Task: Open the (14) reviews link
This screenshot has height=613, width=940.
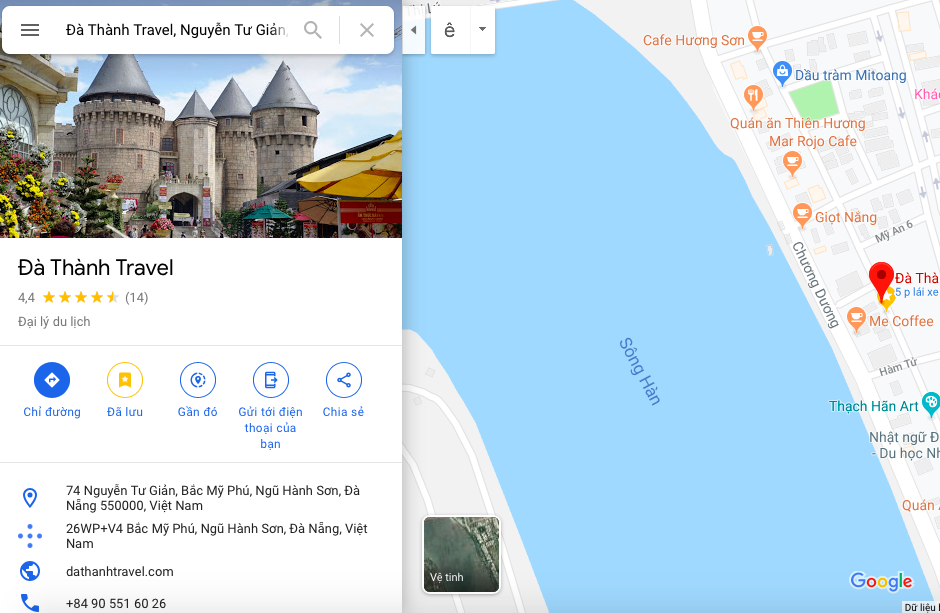Action: point(137,297)
